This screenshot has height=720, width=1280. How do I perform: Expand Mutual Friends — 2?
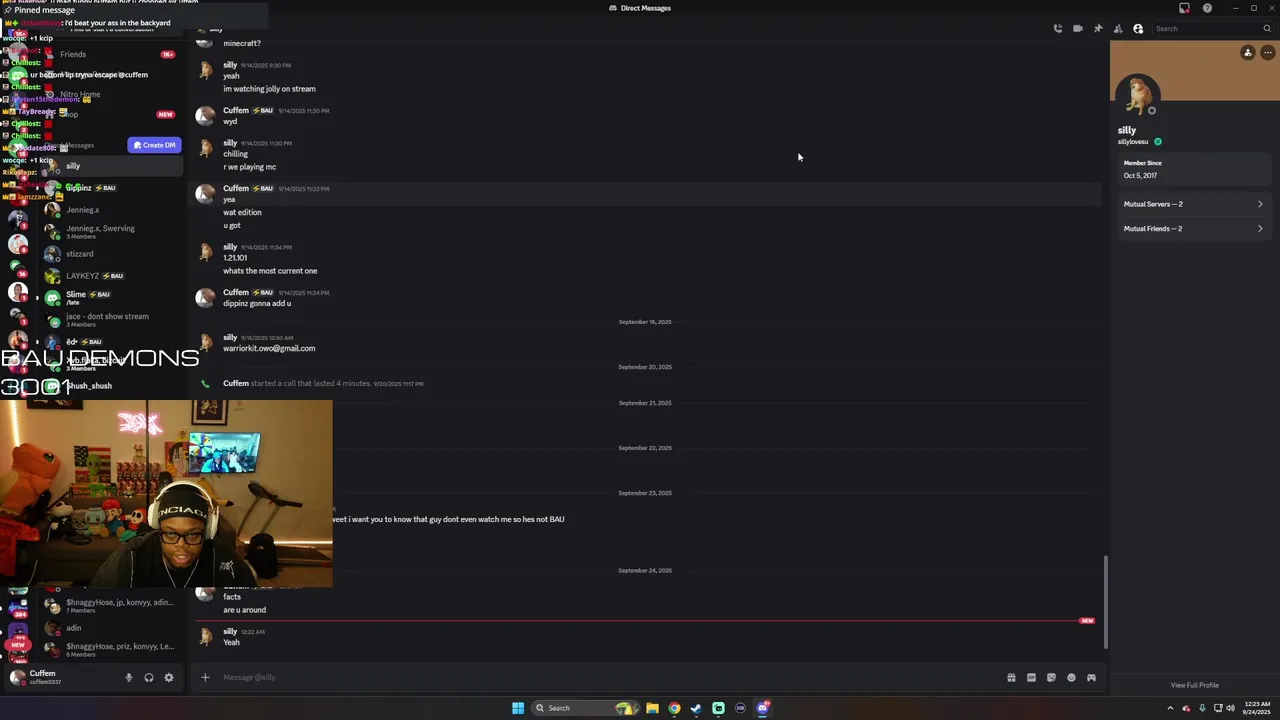tap(1193, 229)
